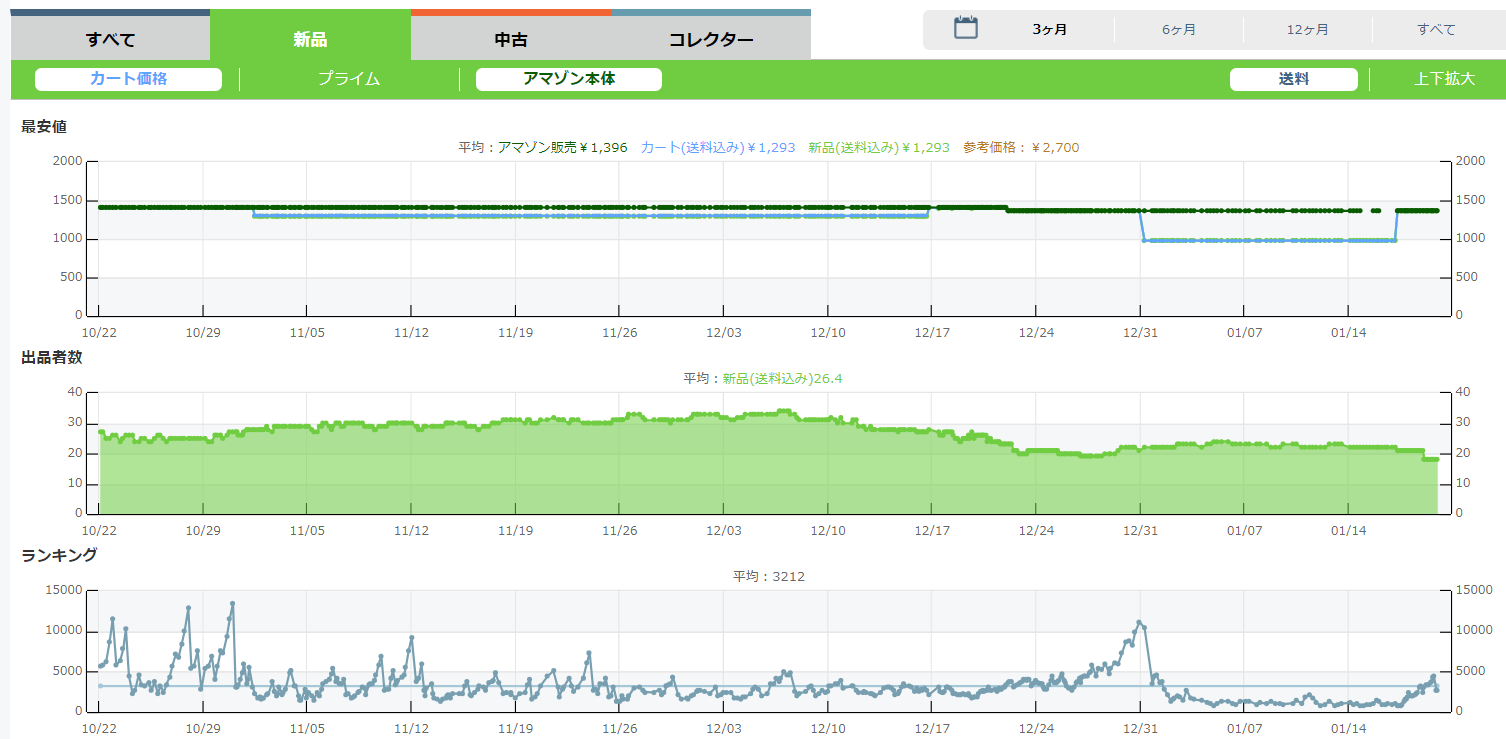This screenshot has width=1506, height=739.
Task: Select the 3ヶ月 time range
Action: point(1050,30)
